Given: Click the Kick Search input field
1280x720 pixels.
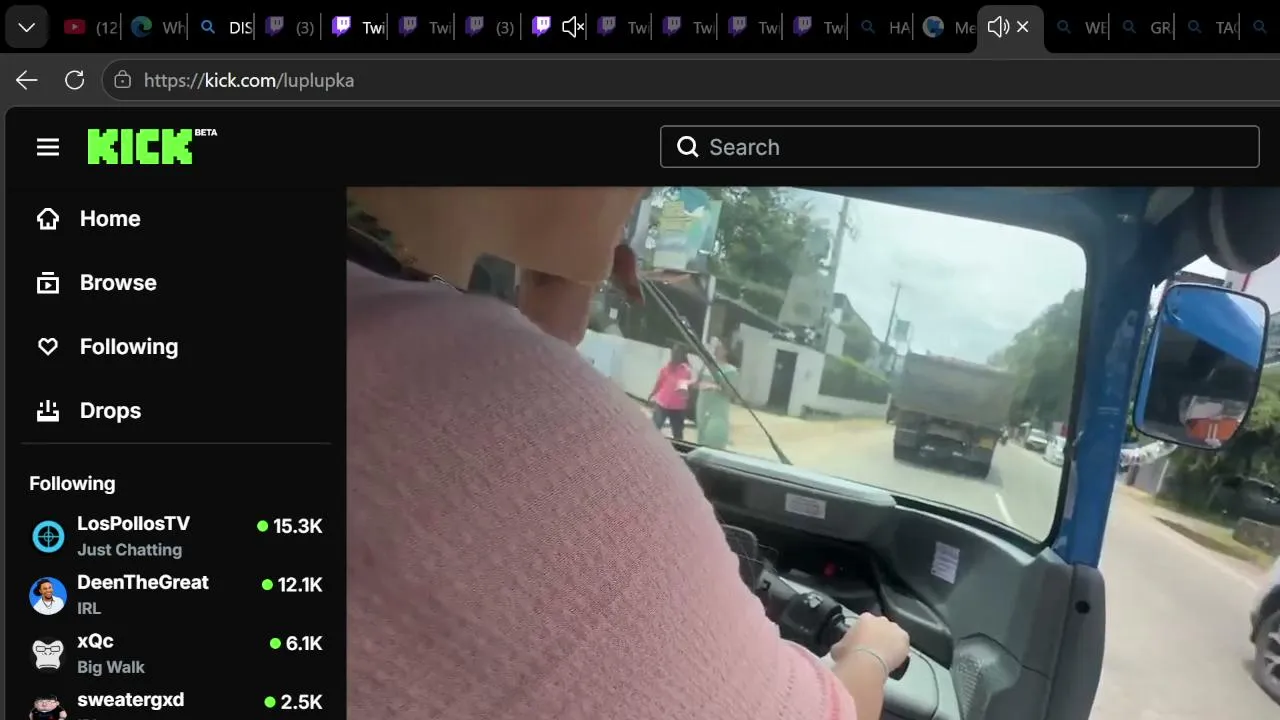Looking at the screenshot, I should coord(959,147).
